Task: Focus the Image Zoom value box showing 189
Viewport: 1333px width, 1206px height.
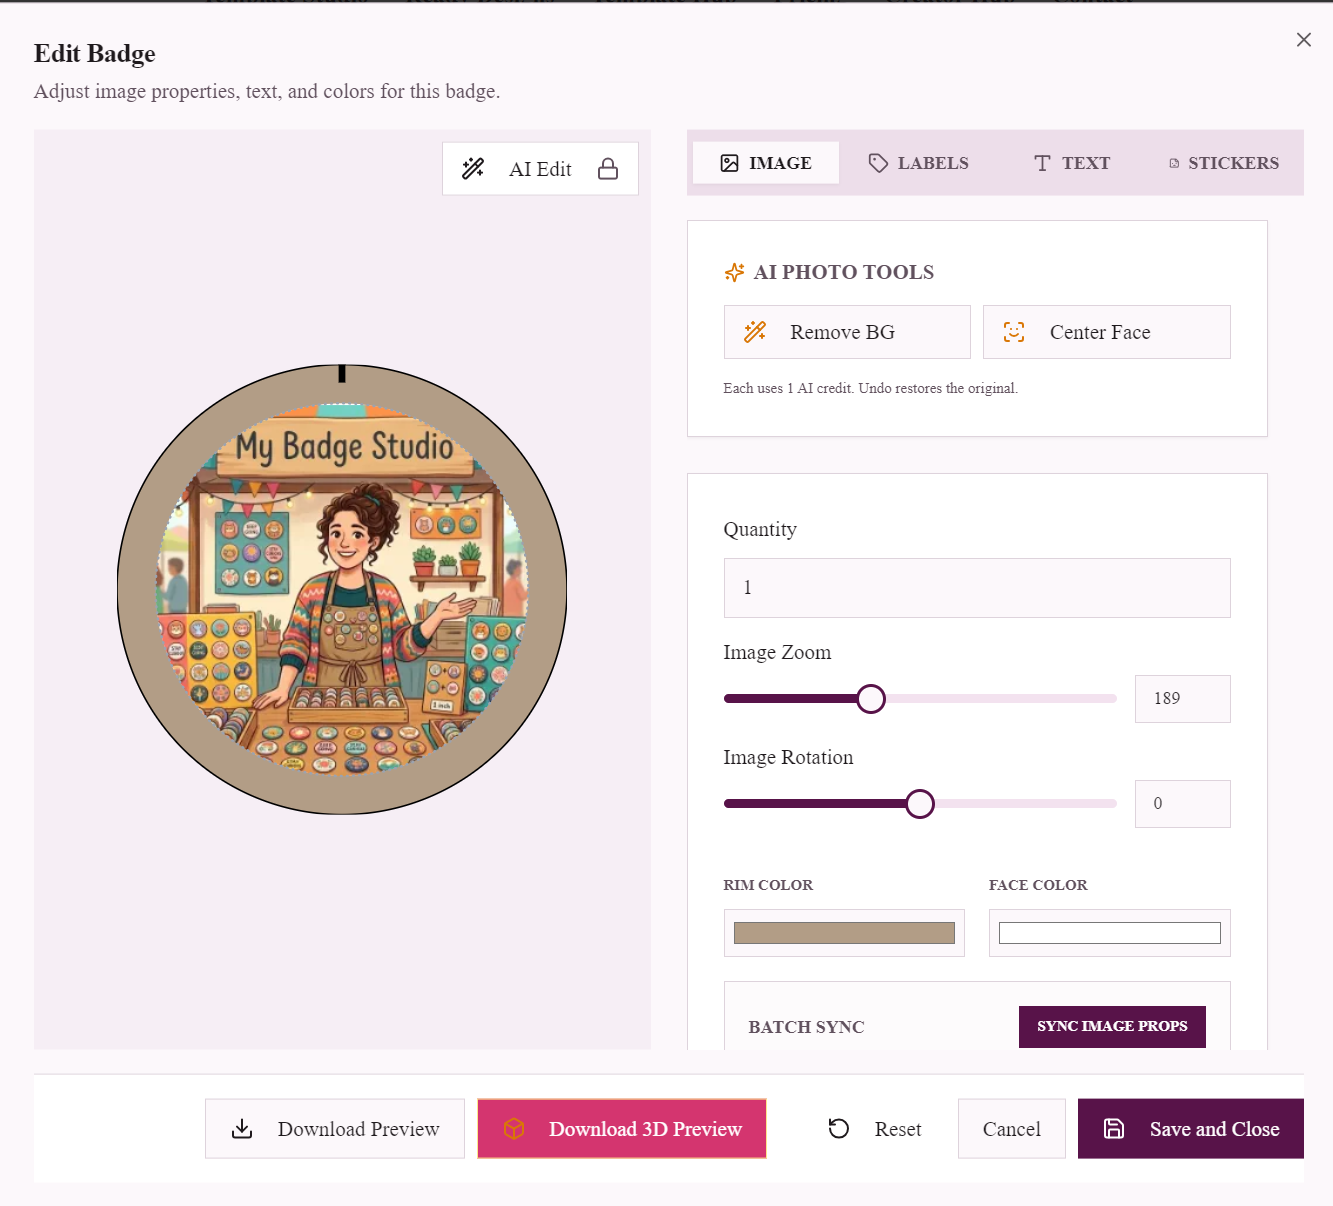Action: coord(1182,699)
